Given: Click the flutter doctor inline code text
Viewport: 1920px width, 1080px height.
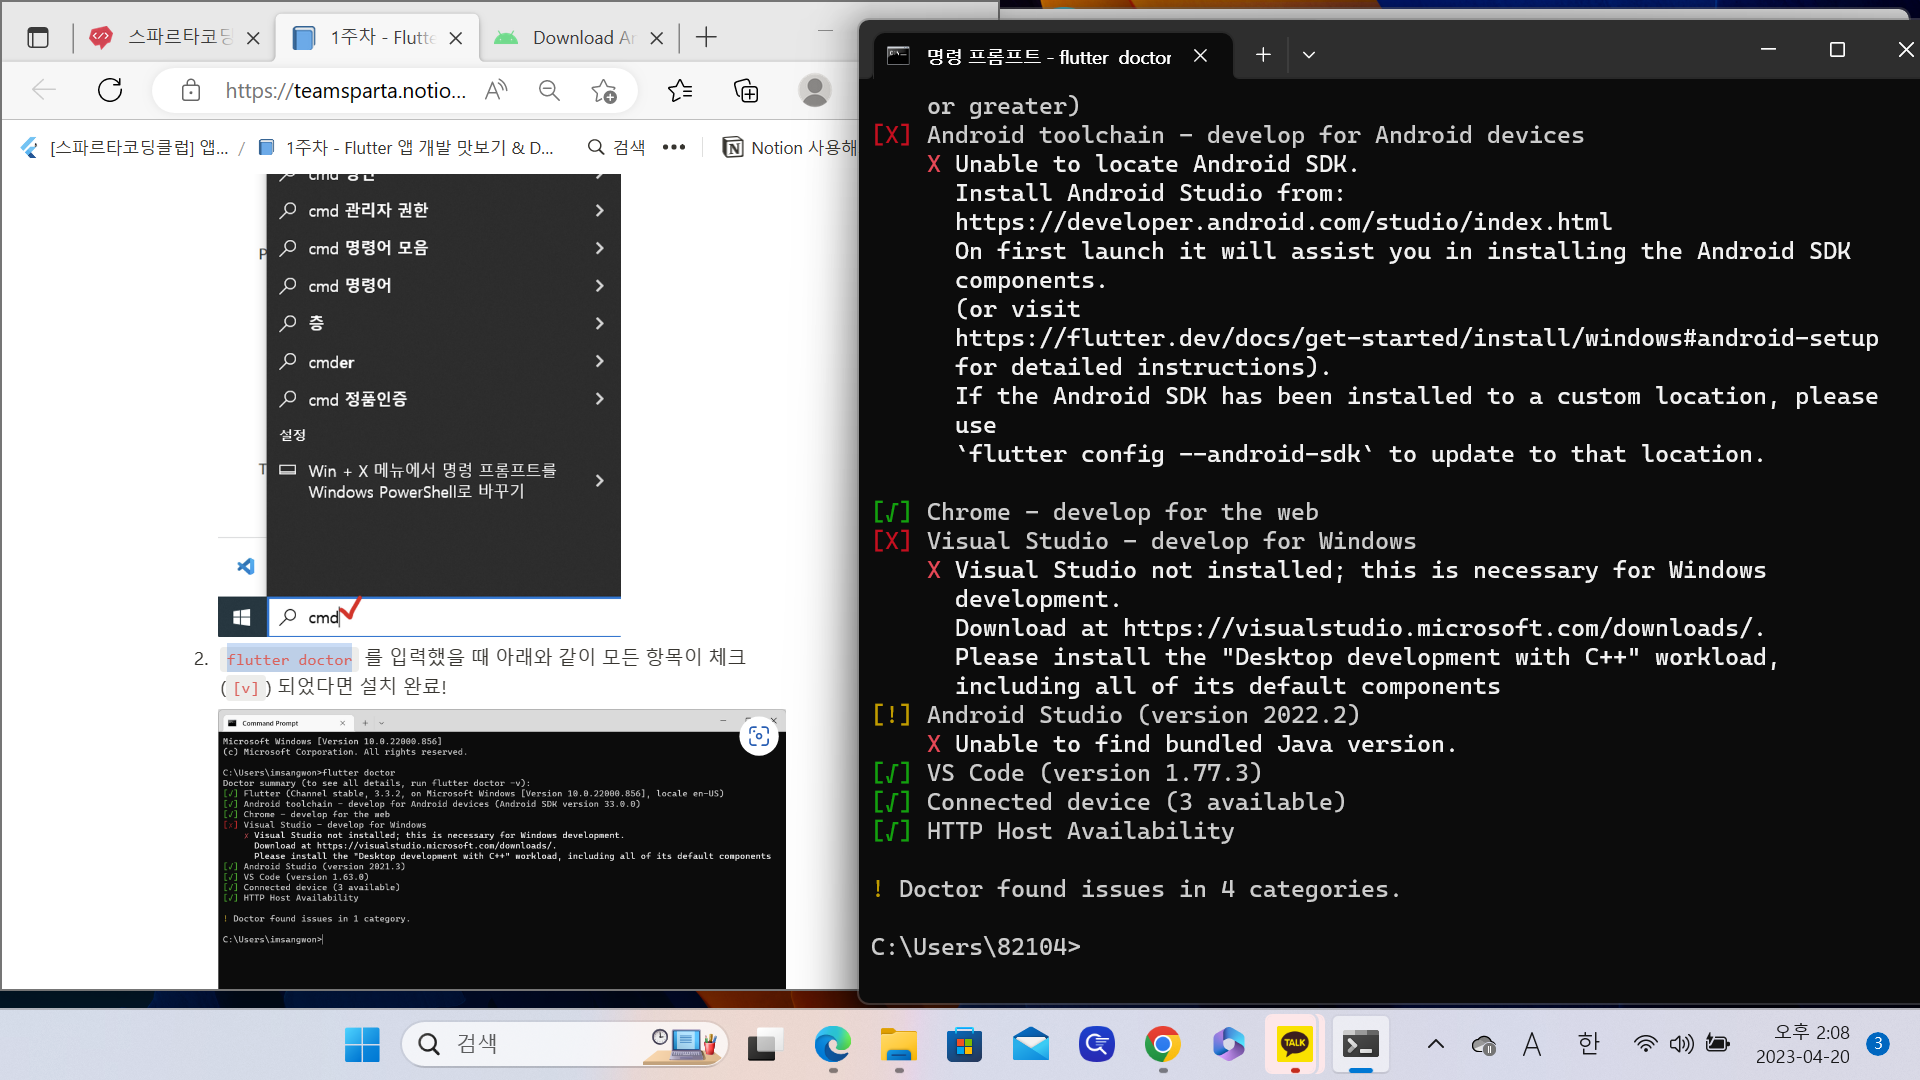Looking at the screenshot, I should (x=289, y=660).
